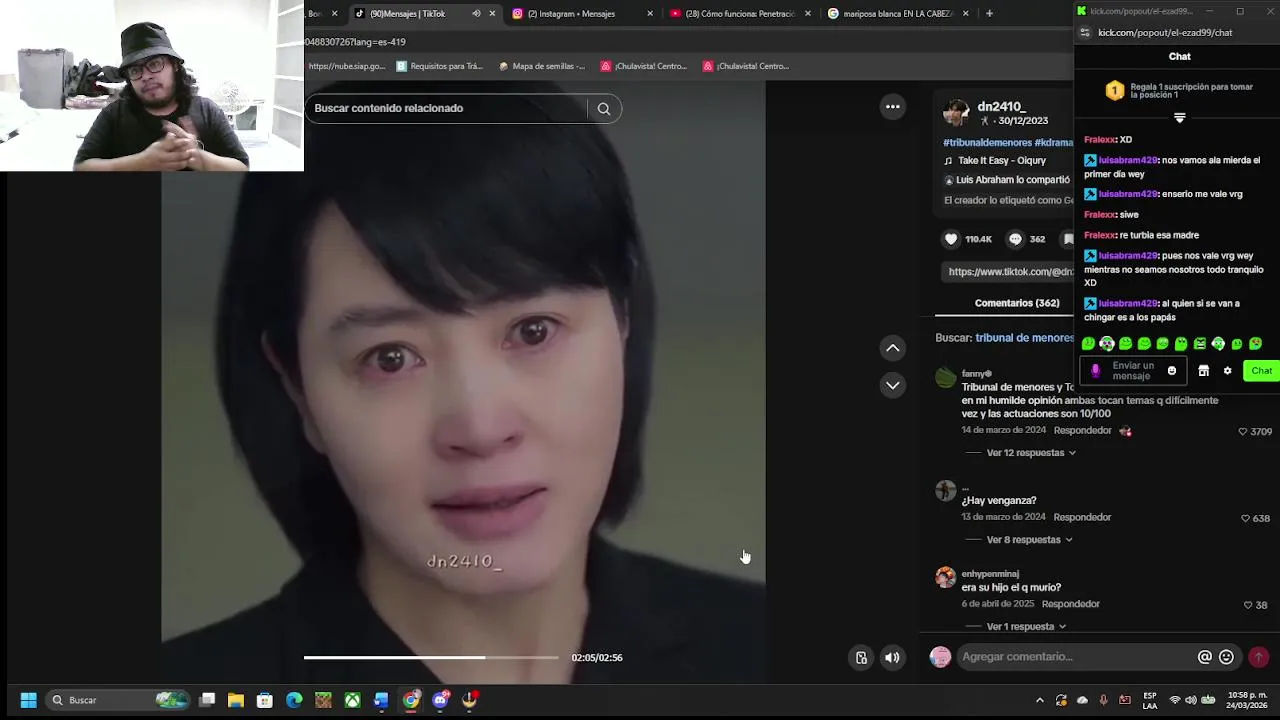The height and width of the screenshot is (720, 1280).
Task: Mute the TikTok tab audio icon
Action: [x=476, y=14]
